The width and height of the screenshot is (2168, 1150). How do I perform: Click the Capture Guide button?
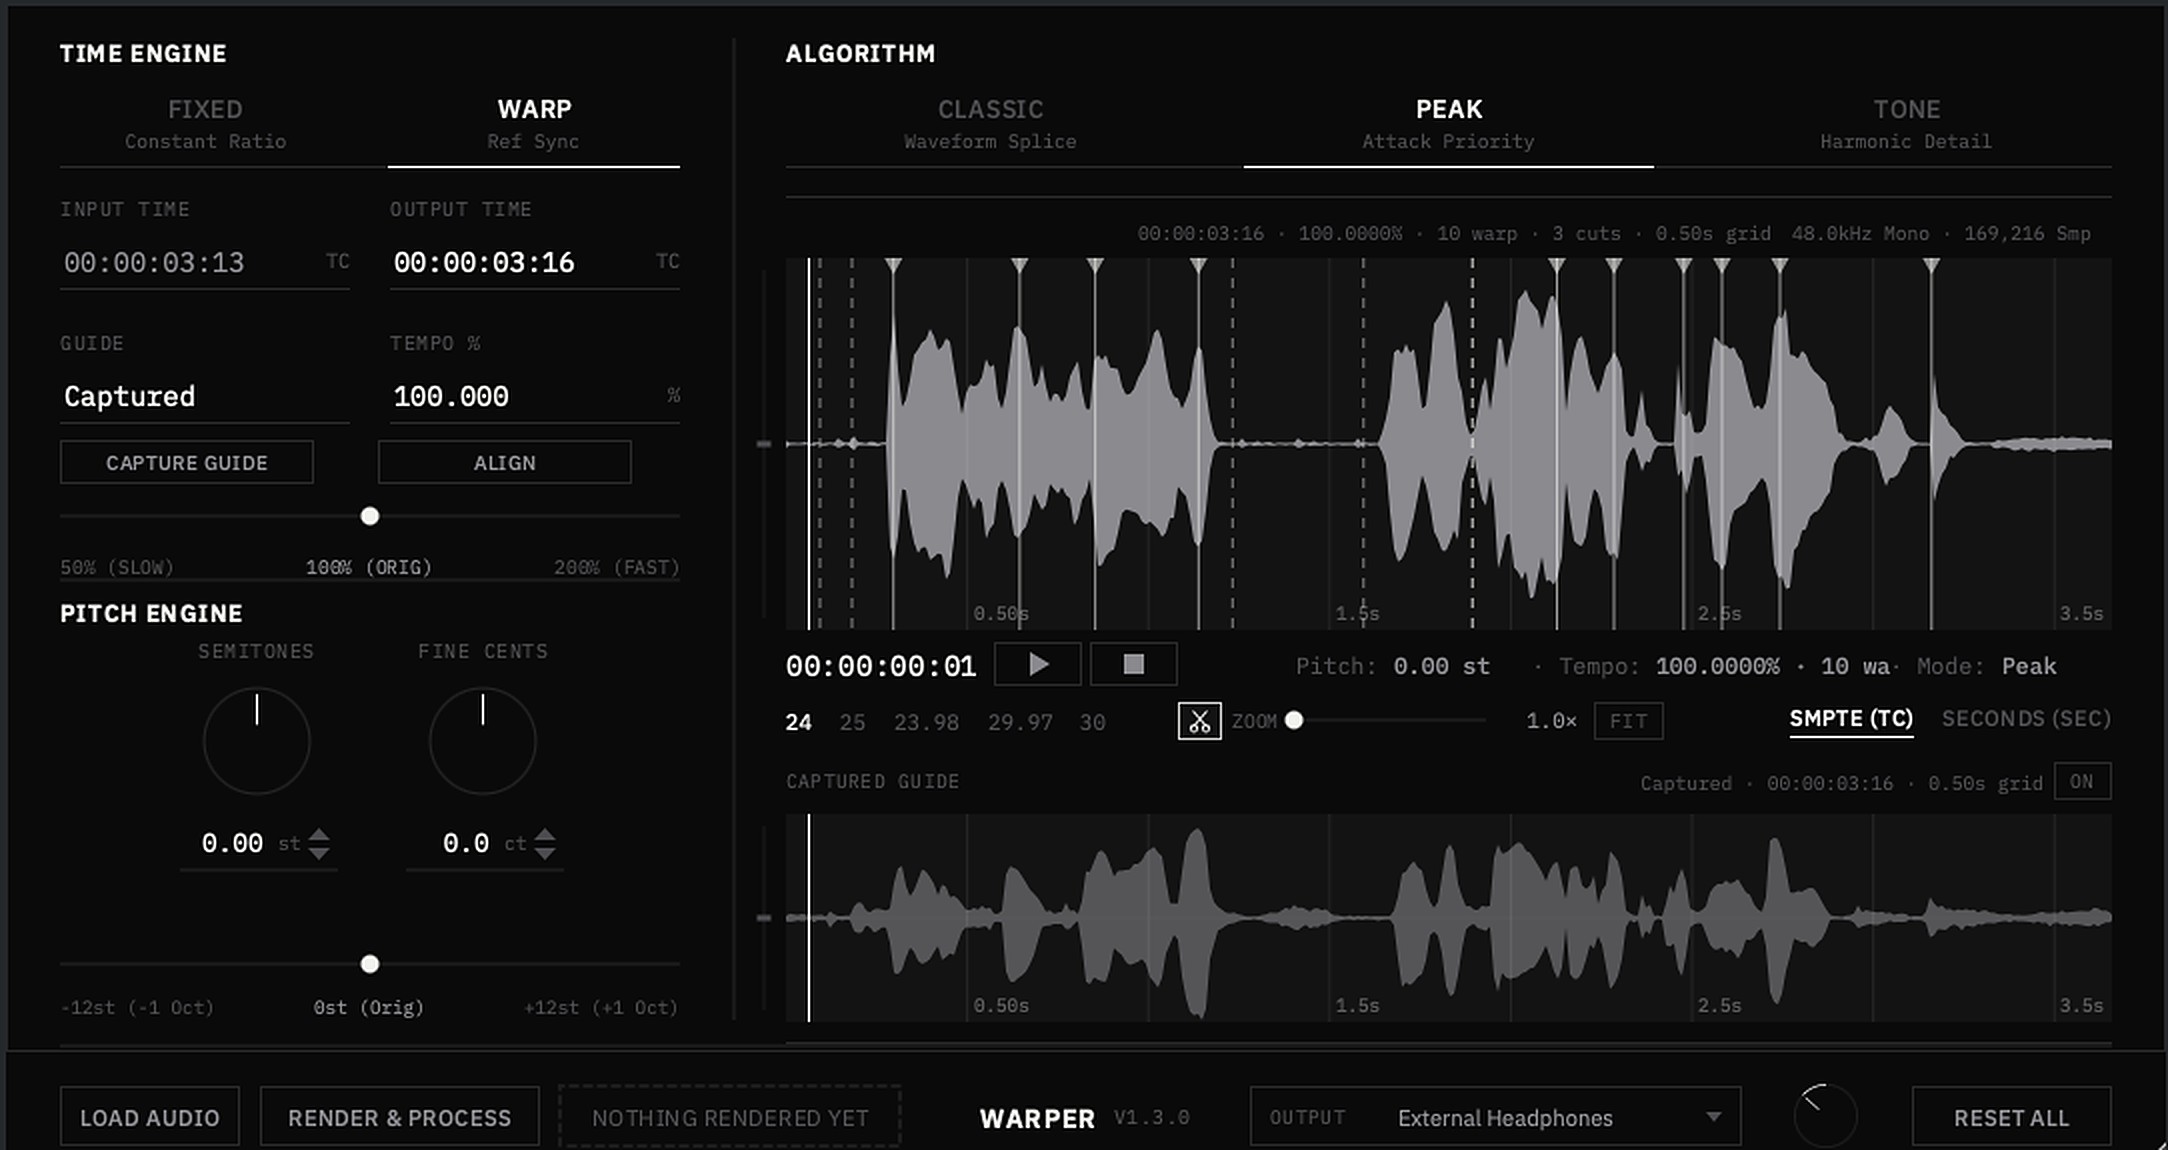click(187, 463)
